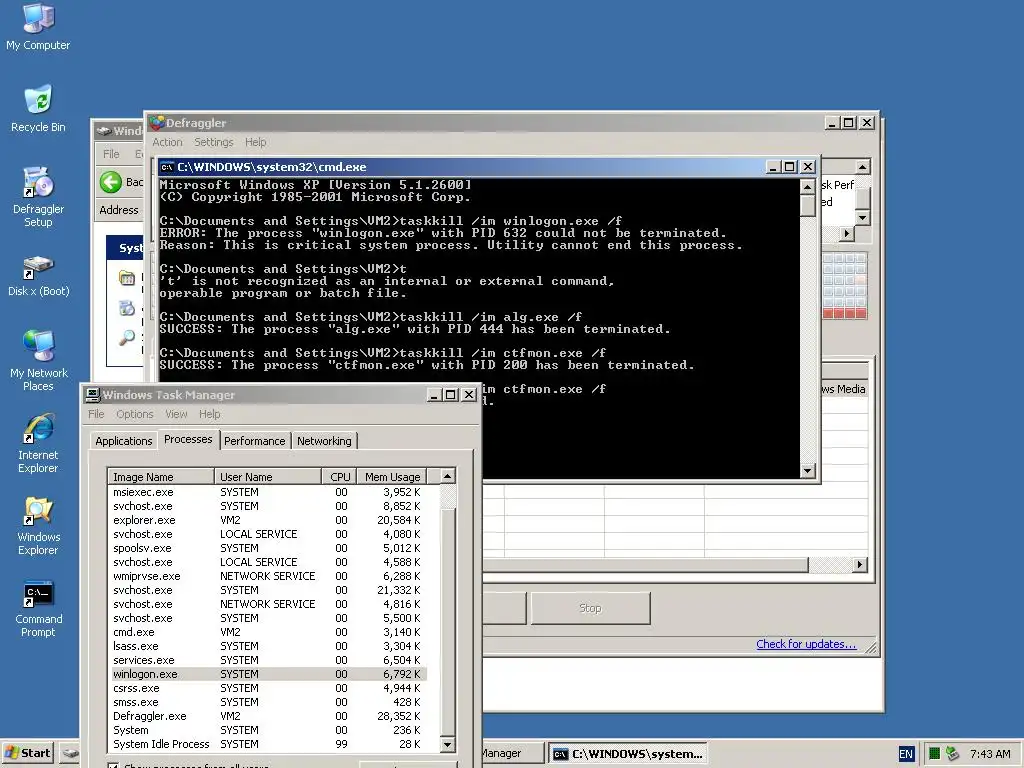Open the Recycle Bin icon
The image size is (1024, 768).
point(38,108)
